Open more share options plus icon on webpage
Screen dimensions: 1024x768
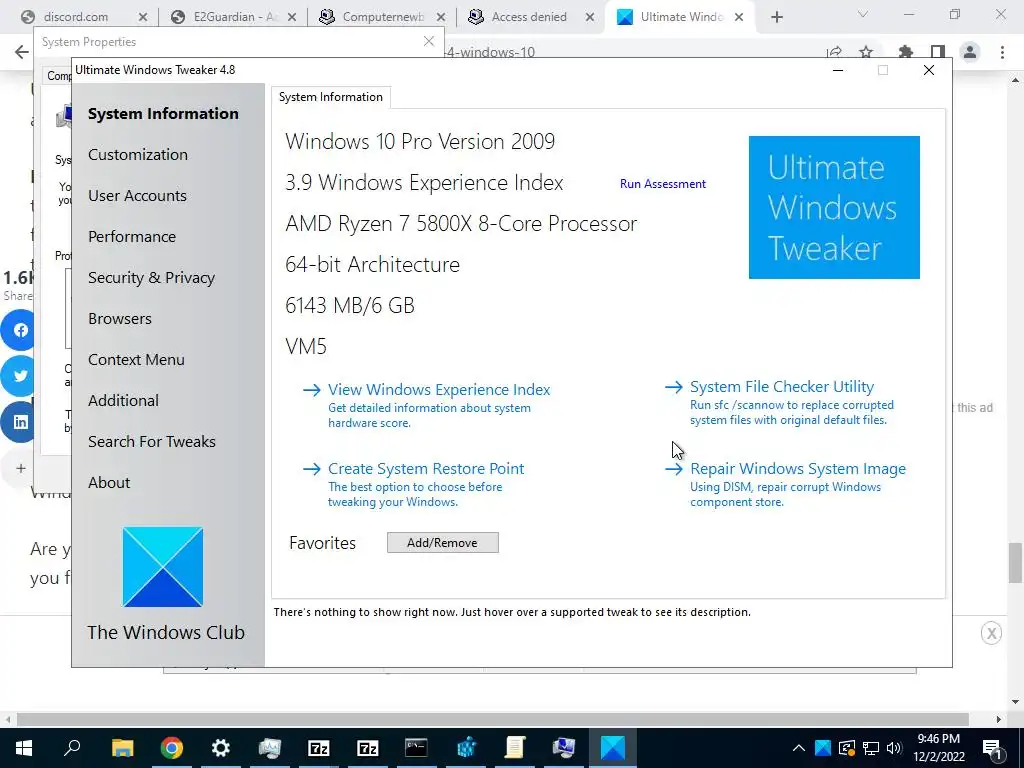point(20,468)
